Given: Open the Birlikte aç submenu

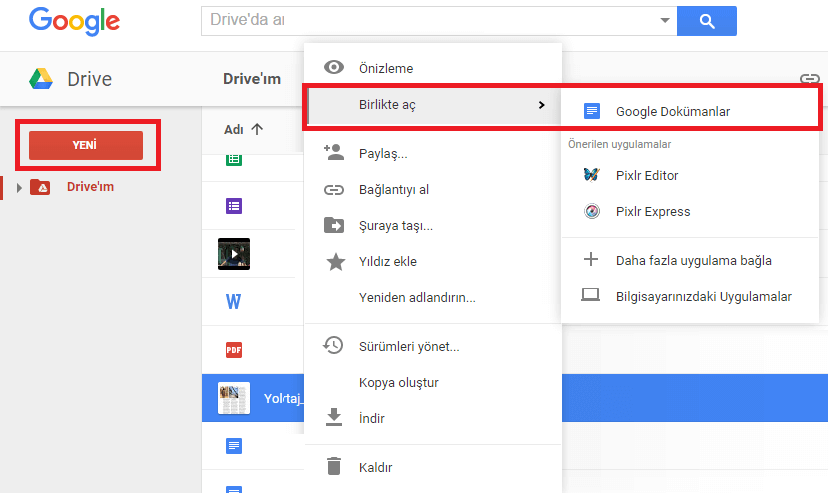Looking at the screenshot, I should tap(433, 105).
